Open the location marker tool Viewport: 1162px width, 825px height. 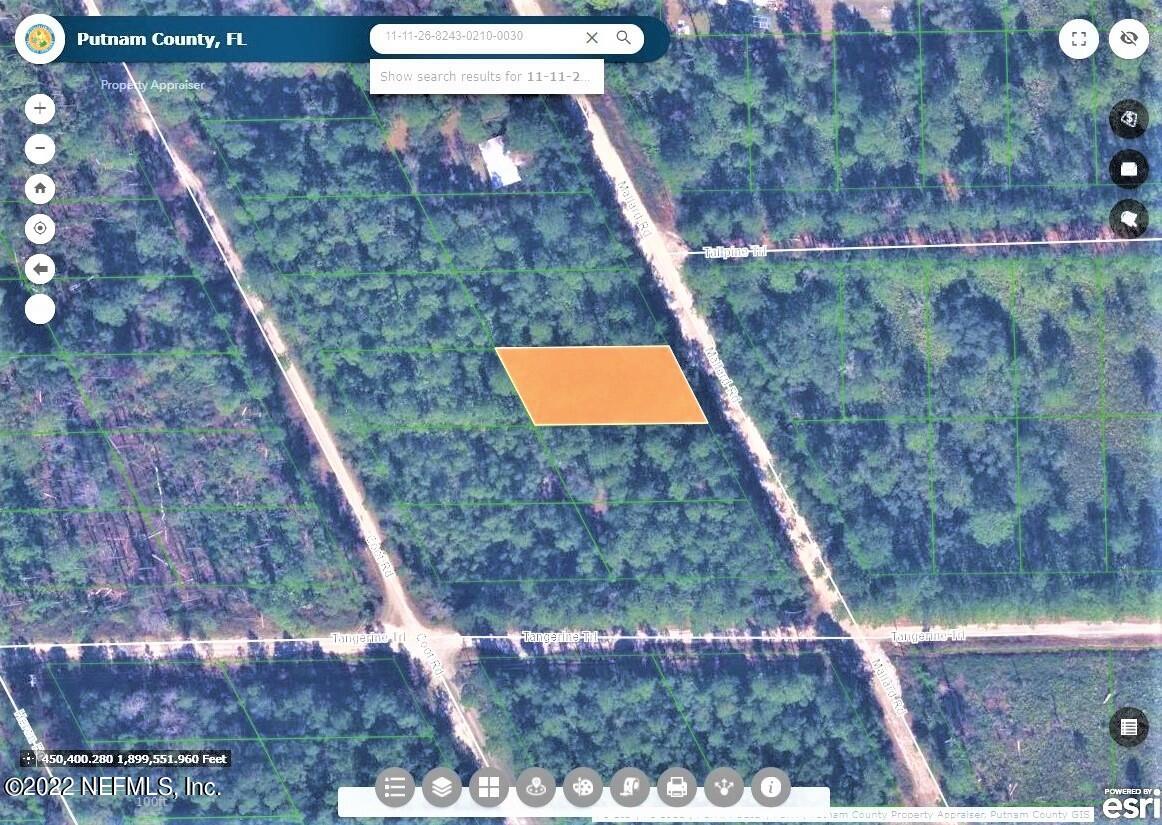536,787
